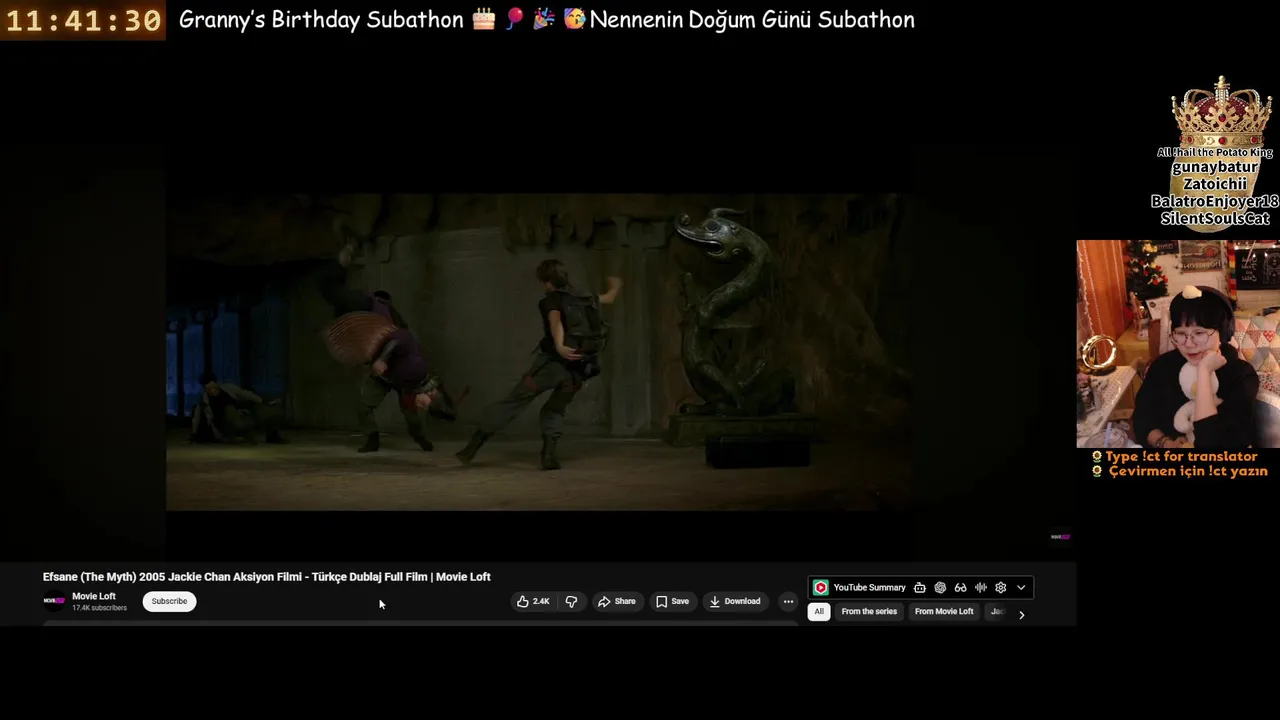Click the Granny's Birthday Subathon title text
This screenshot has width=1280, height=720.
pos(321,20)
